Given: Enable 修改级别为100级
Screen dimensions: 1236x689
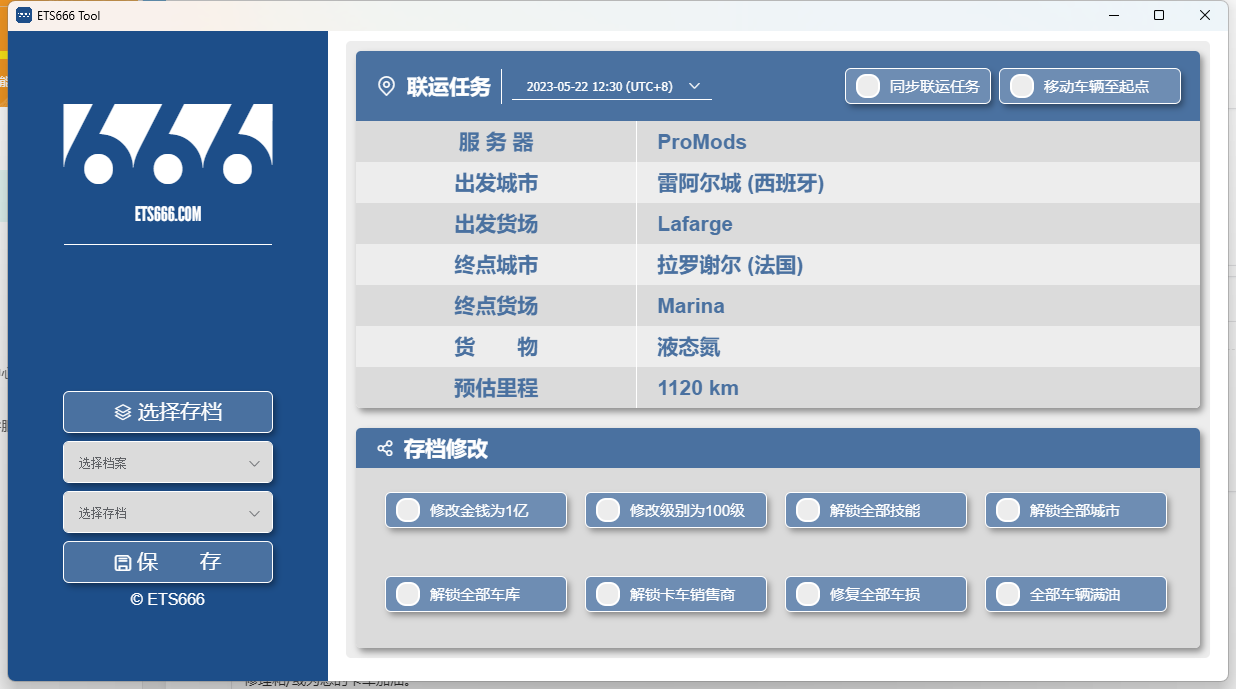Looking at the screenshot, I should click(x=676, y=510).
